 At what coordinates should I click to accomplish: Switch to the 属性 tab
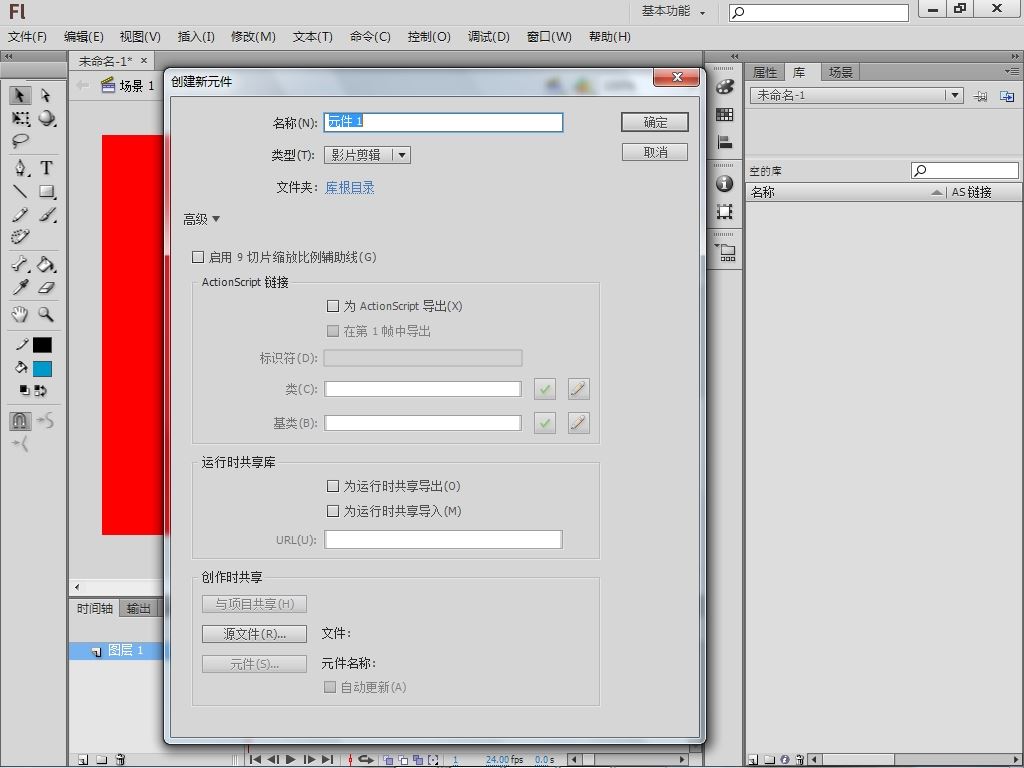765,72
